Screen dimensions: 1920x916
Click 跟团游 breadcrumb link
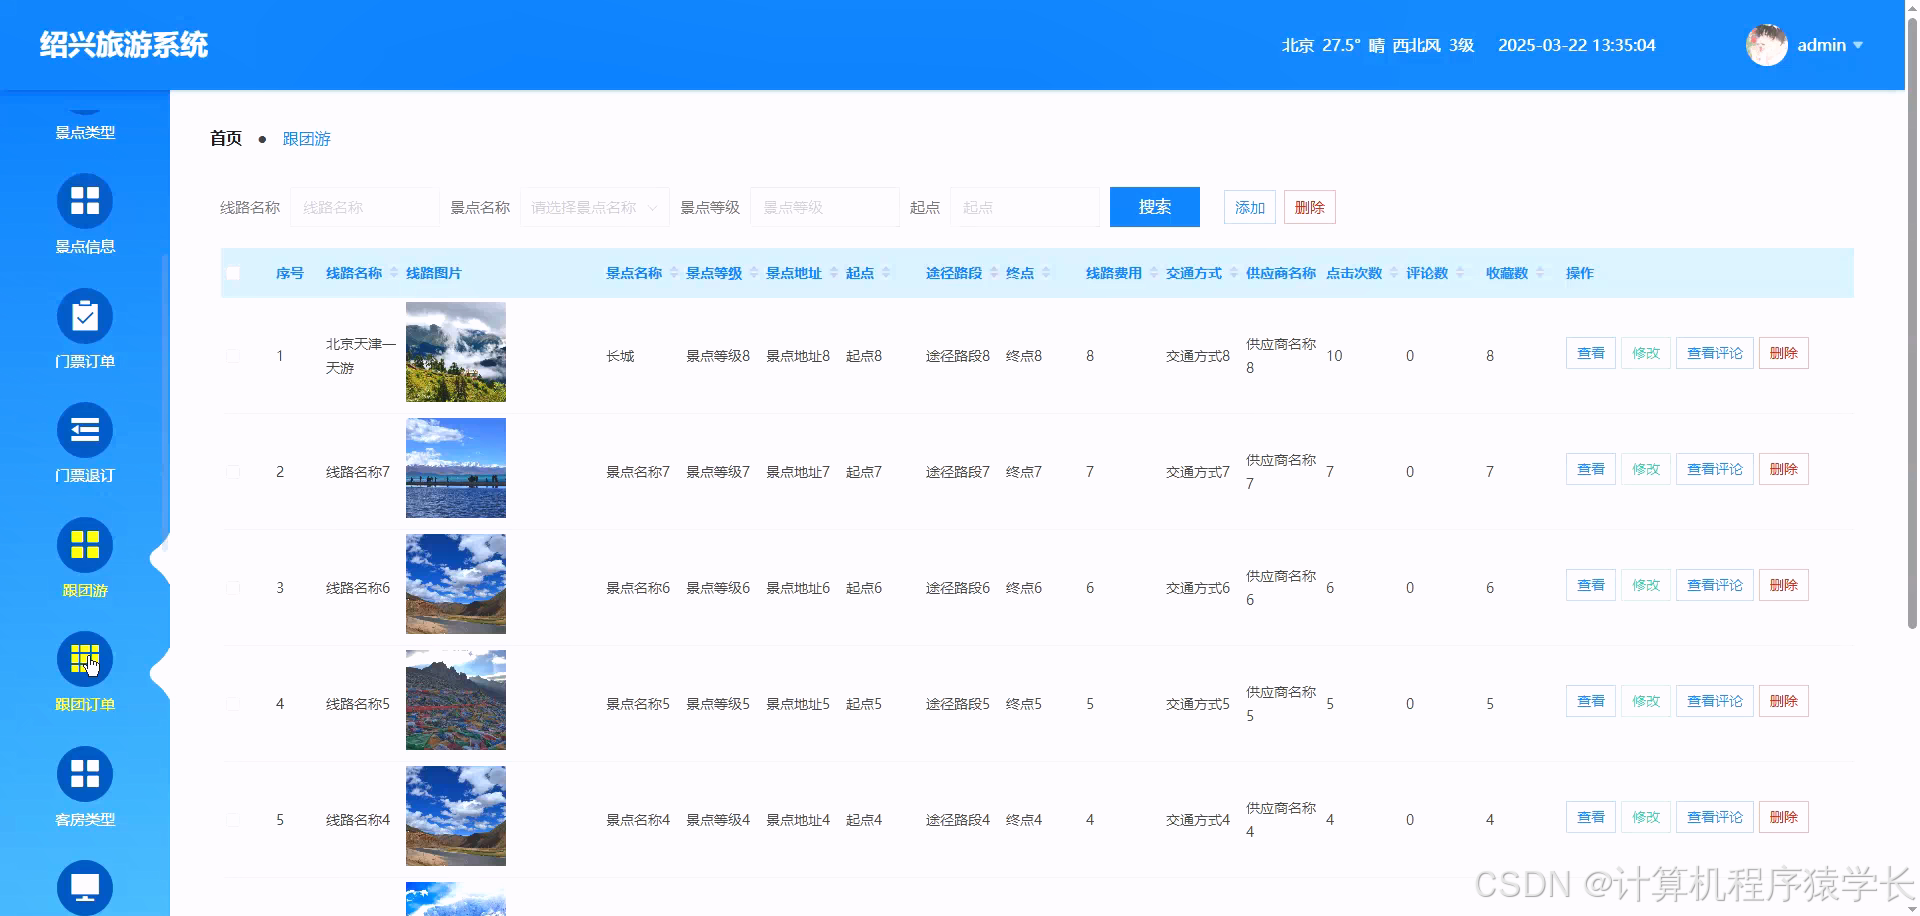pos(306,139)
